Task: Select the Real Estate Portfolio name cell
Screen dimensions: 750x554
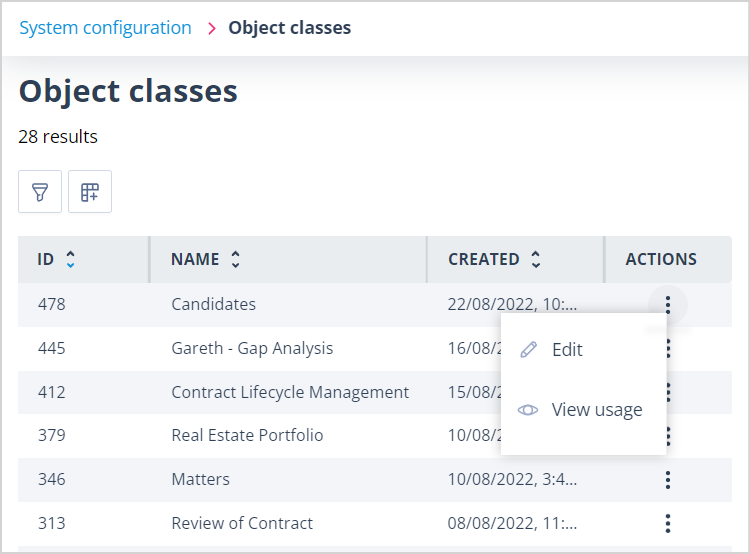Action: (x=247, y=435)
